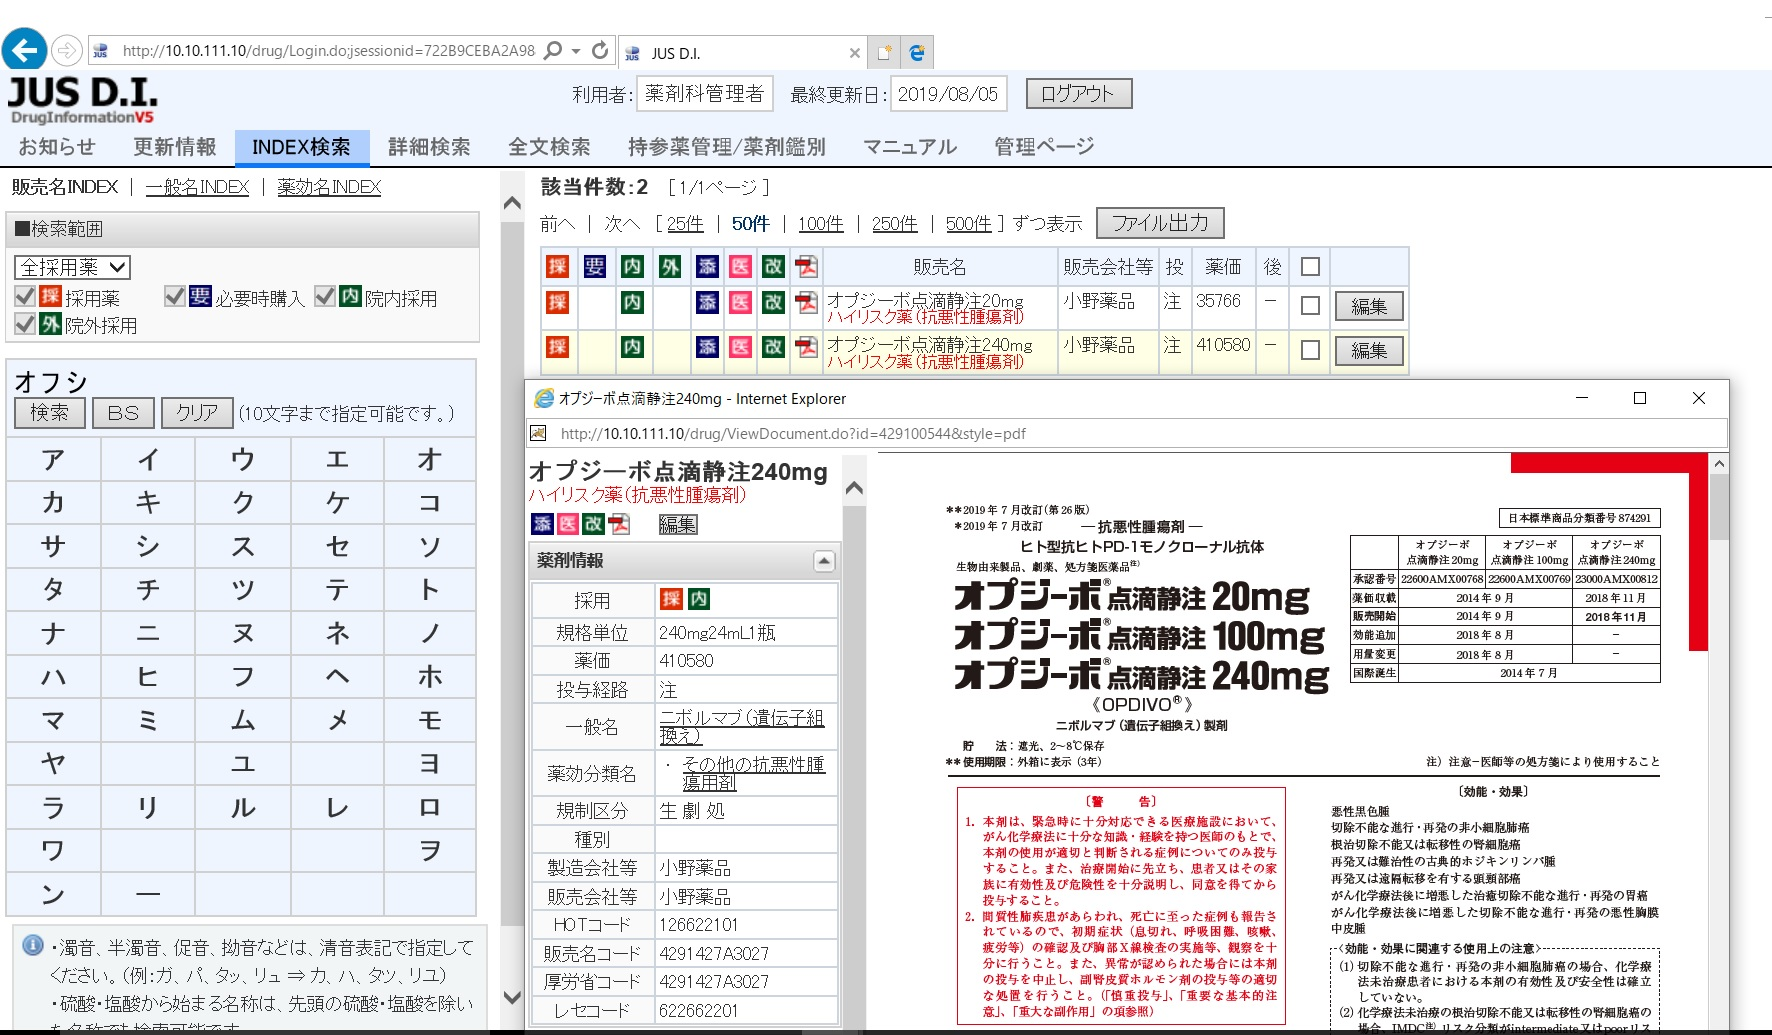This screenshot has height=1035, width=1772.
Task: Open the 薬効名INDEX link
Action: pyautogui.click(x=329, y=187)
